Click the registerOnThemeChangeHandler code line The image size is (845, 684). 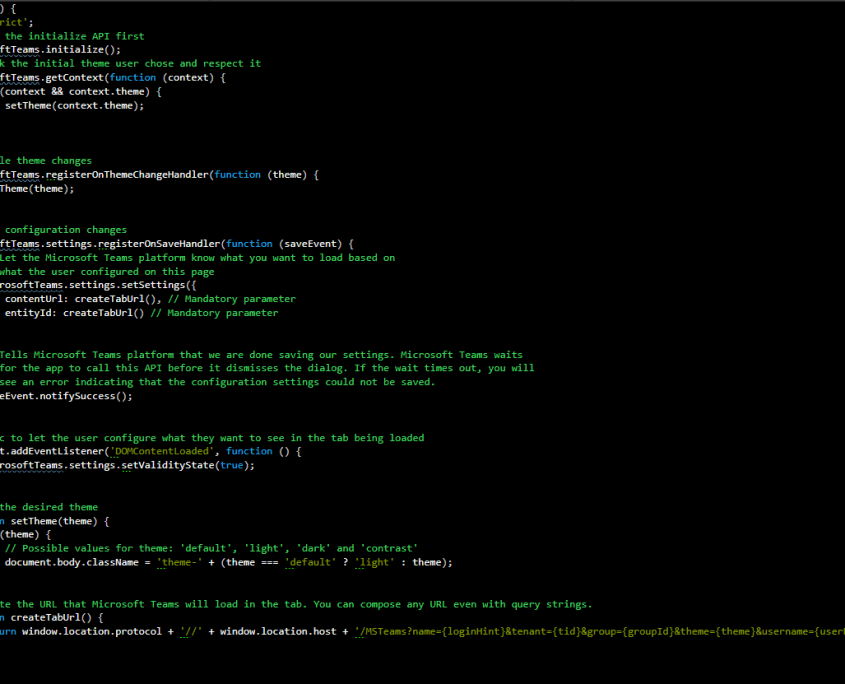point(160,175)
